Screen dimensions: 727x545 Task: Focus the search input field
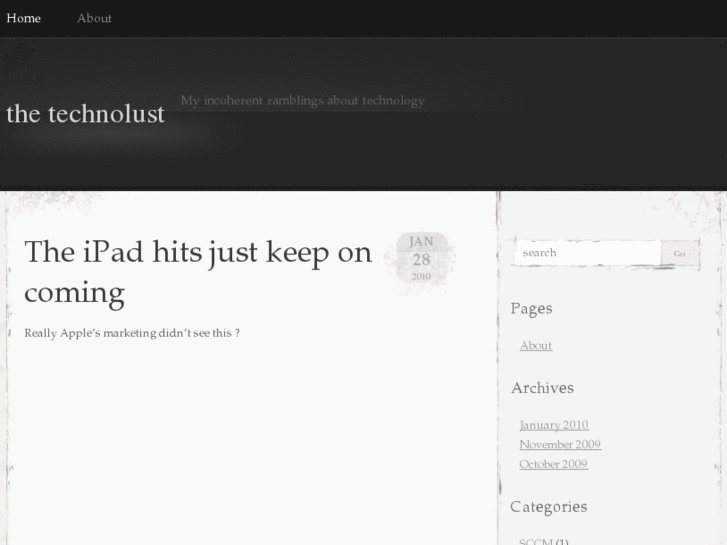[x=588, y=253]
